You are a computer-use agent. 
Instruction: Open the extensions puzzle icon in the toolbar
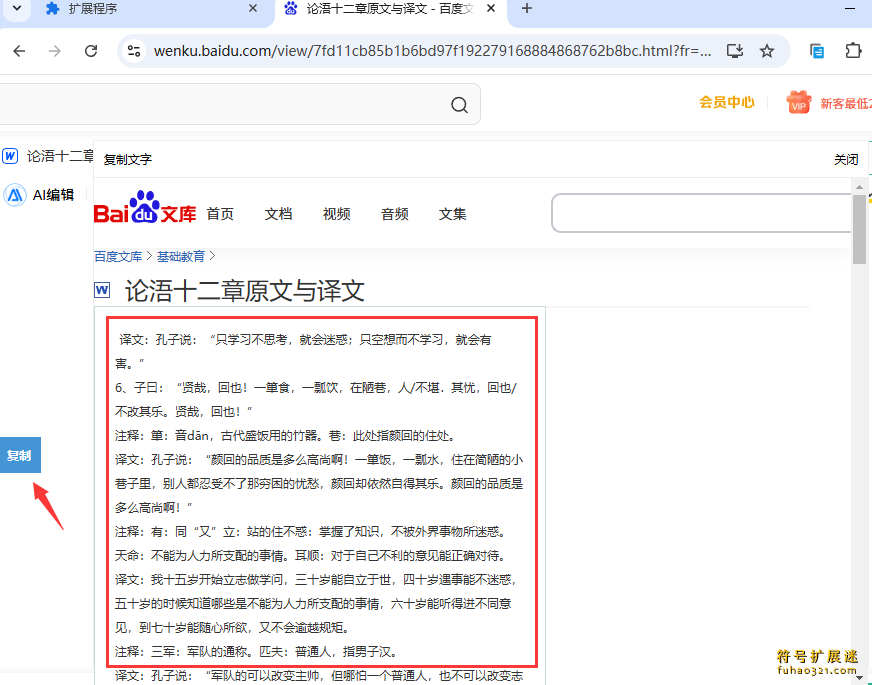click(853, 51)
